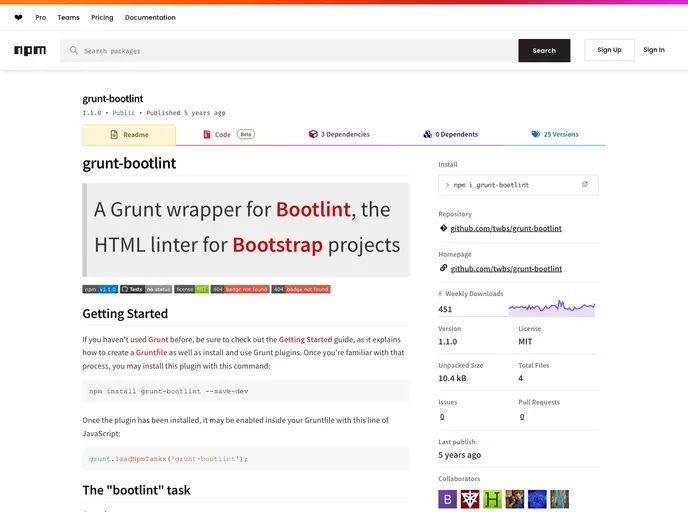Open the Gruntfile link in the paragraph
Image resolution: width=688 pixels, height=512 pixels.
pyautogui.click(x=151, y=353)
